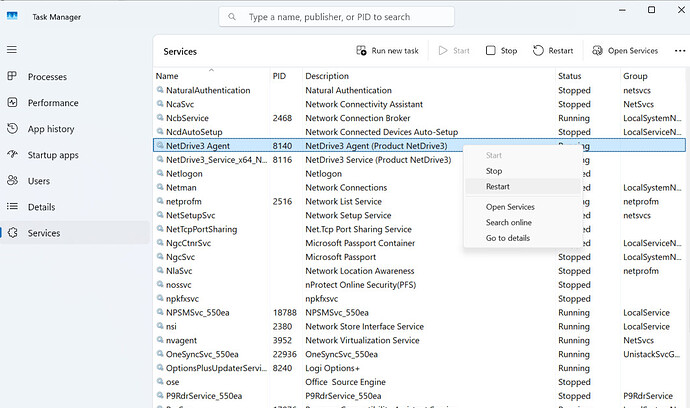Screen dimensions: 690x408
Task: Switch to App history page
Action: tap(50, 128)
